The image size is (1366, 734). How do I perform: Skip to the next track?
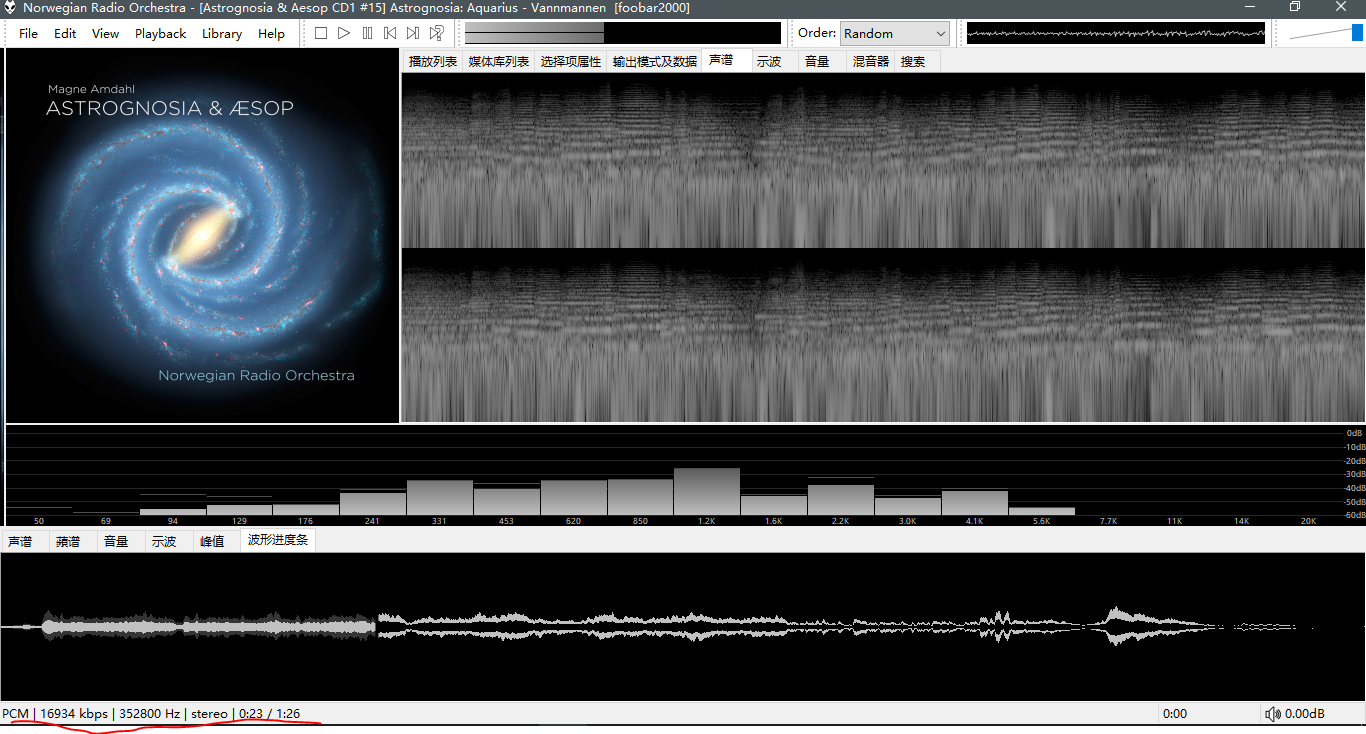pyautogui.click(x=413, y=33)
